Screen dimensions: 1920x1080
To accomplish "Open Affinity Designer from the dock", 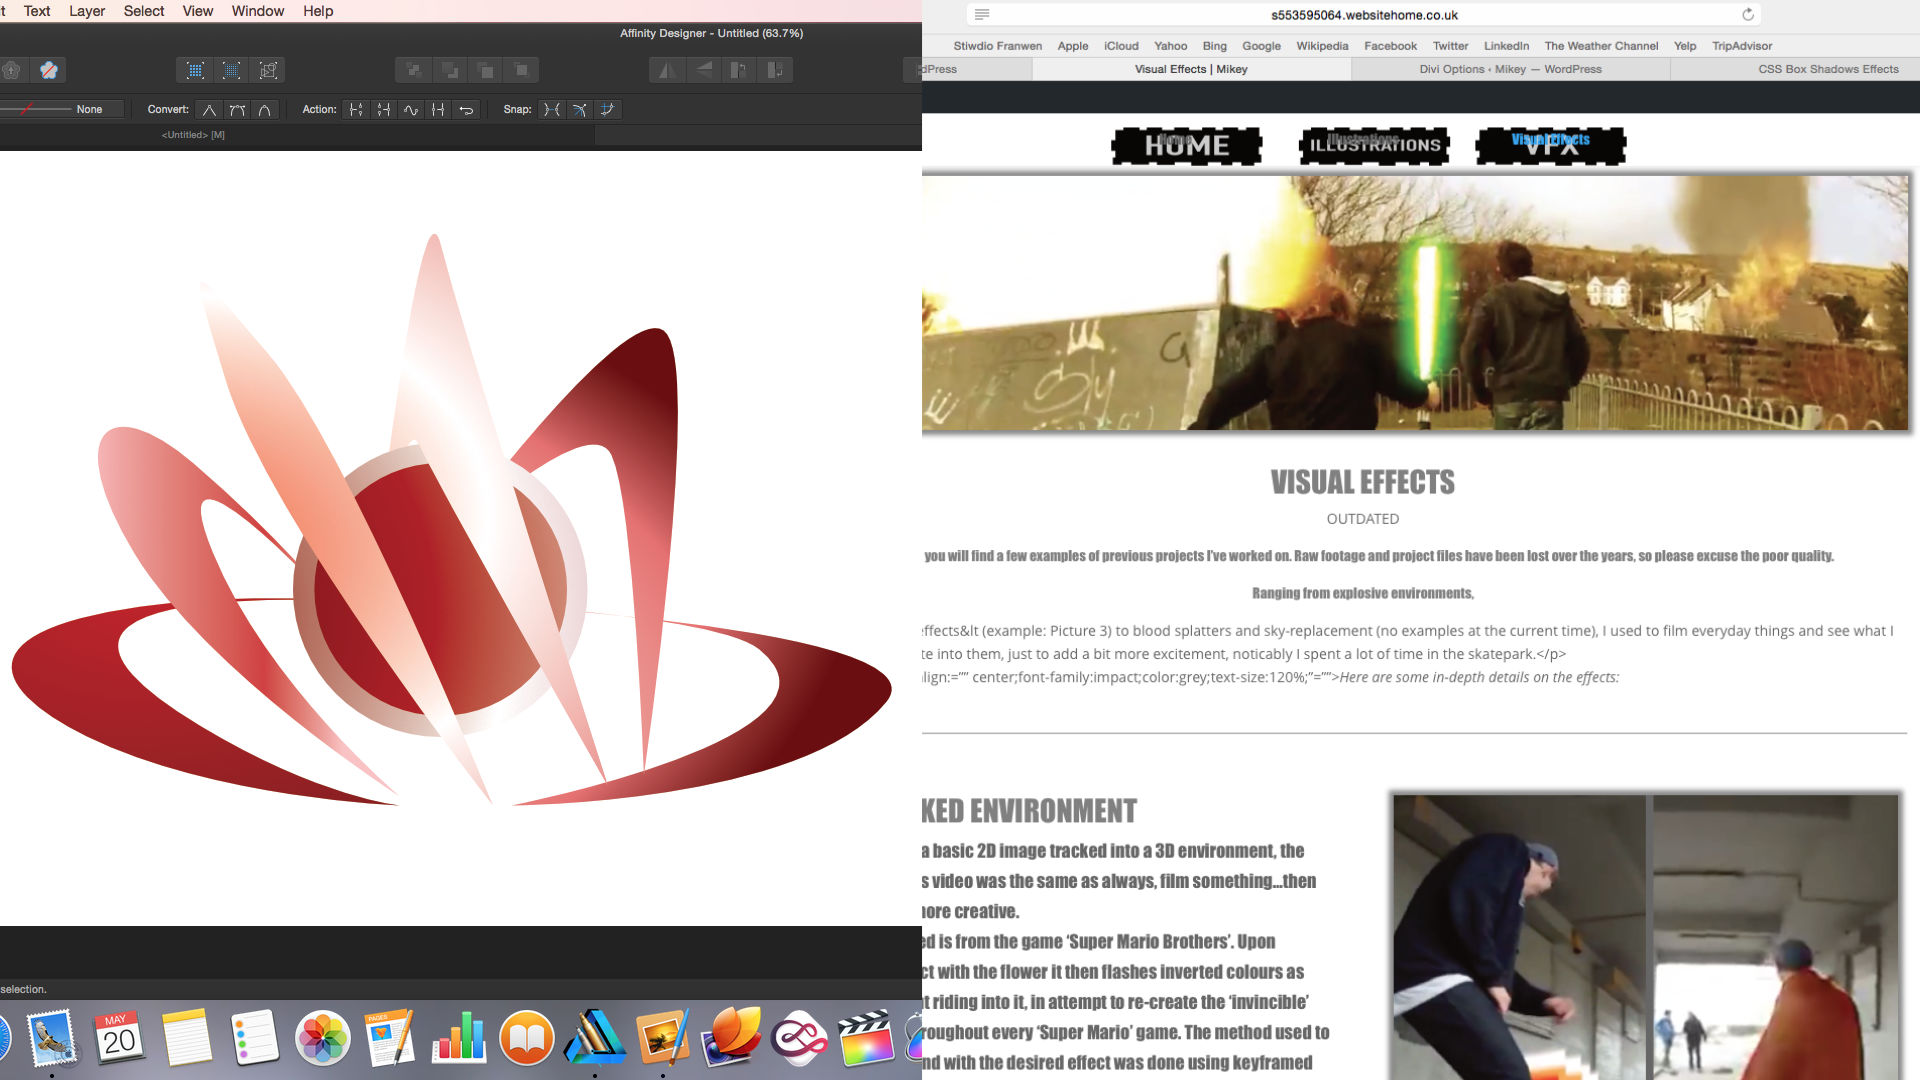I will tap(595, 1037).
